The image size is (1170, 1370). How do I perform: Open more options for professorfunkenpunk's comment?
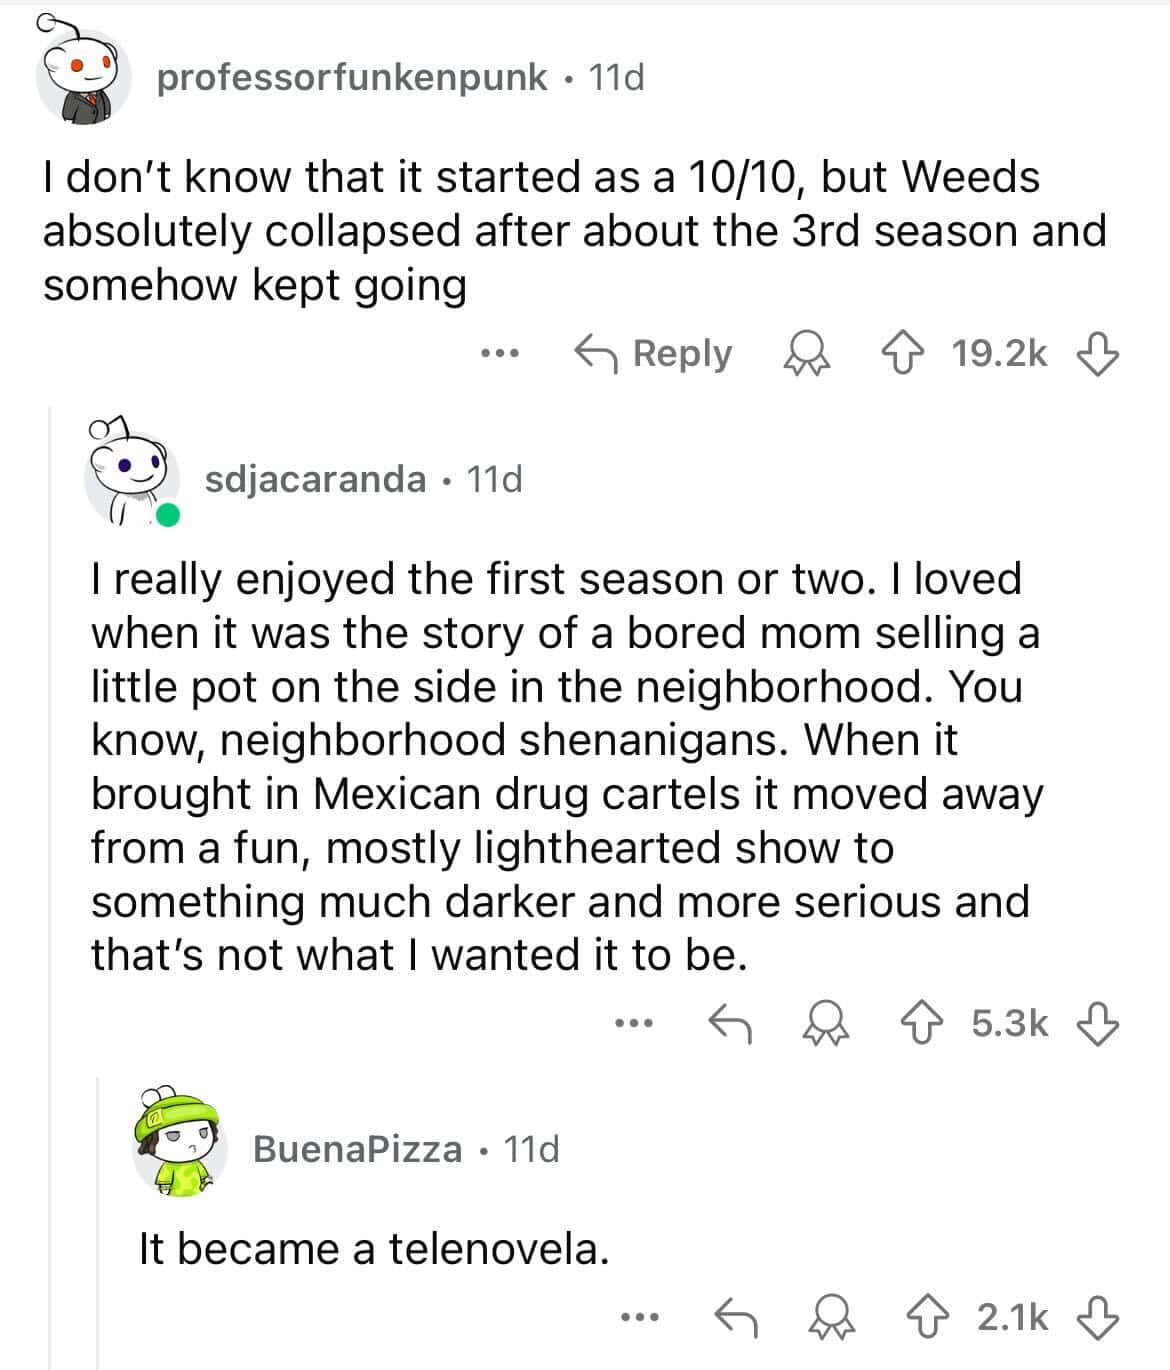(497, 353)
